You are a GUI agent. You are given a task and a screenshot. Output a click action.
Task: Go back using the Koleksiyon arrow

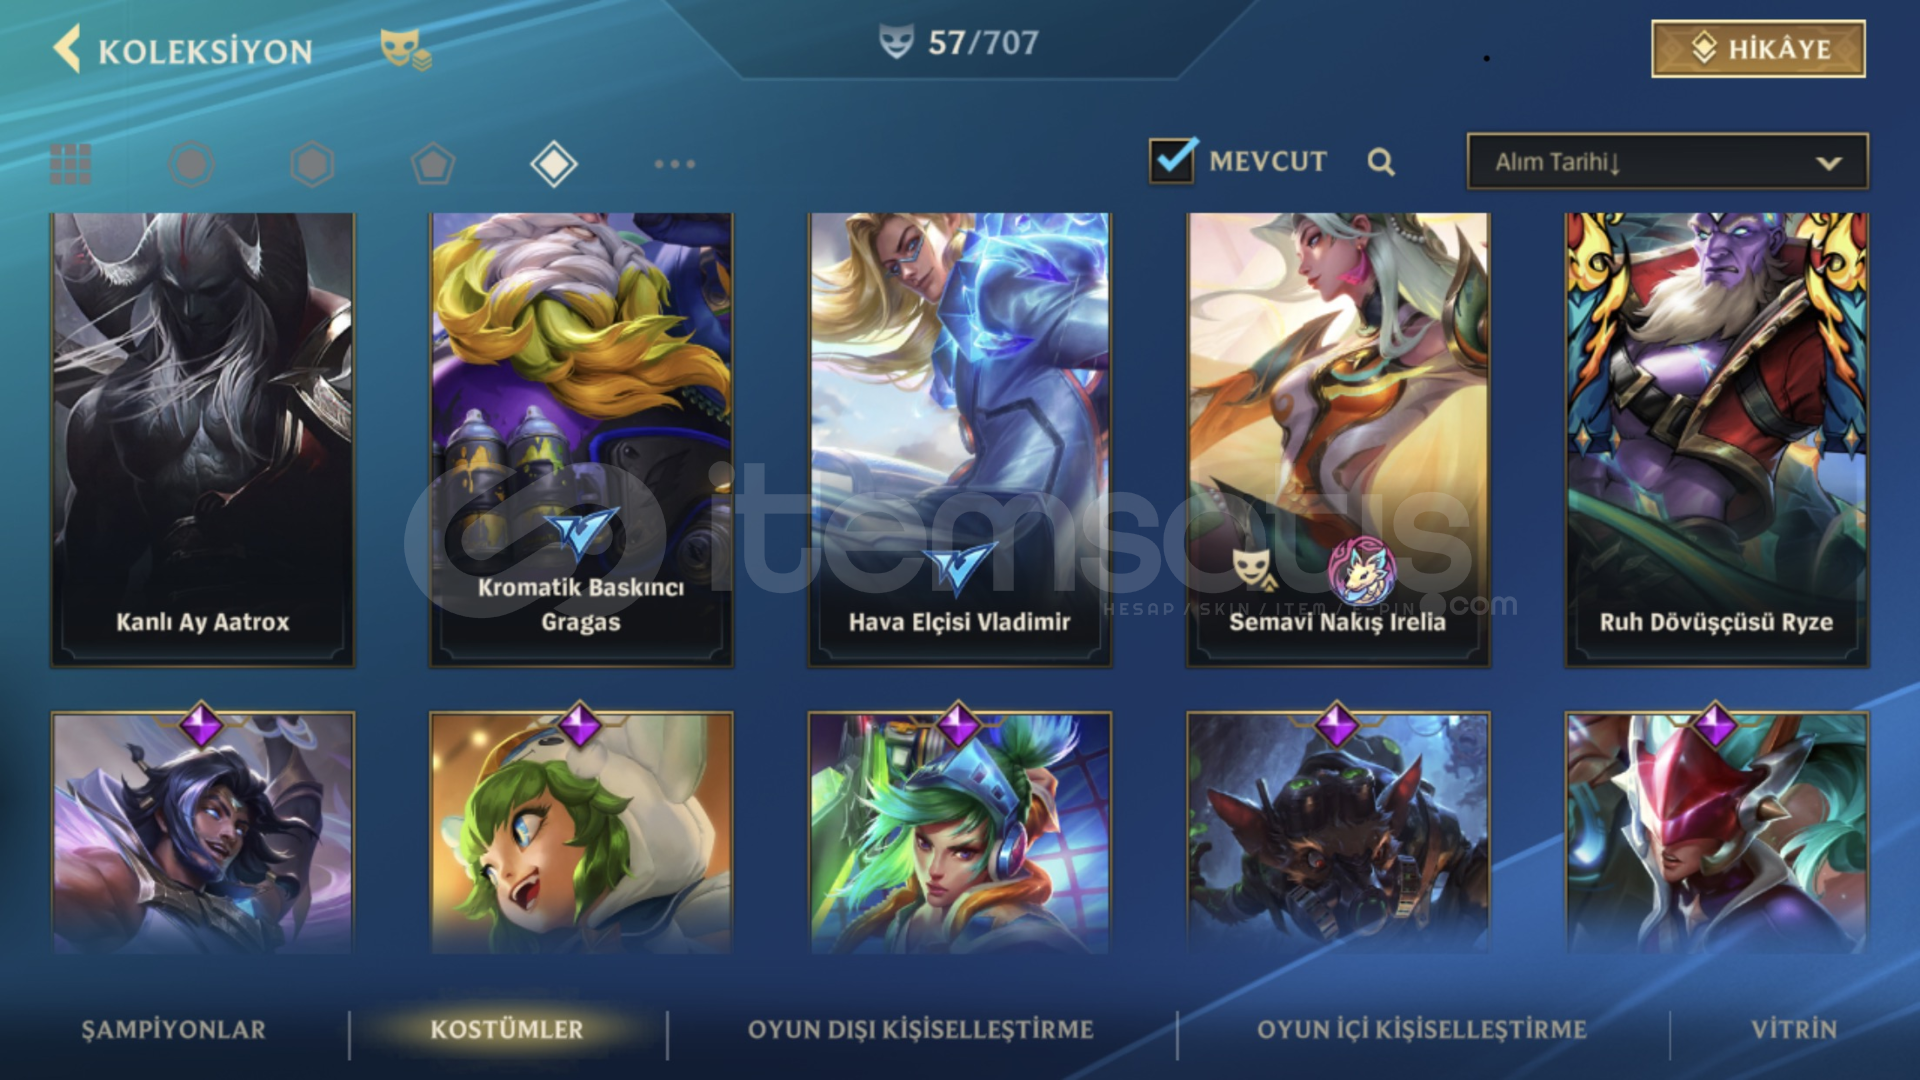click(67, 49)
